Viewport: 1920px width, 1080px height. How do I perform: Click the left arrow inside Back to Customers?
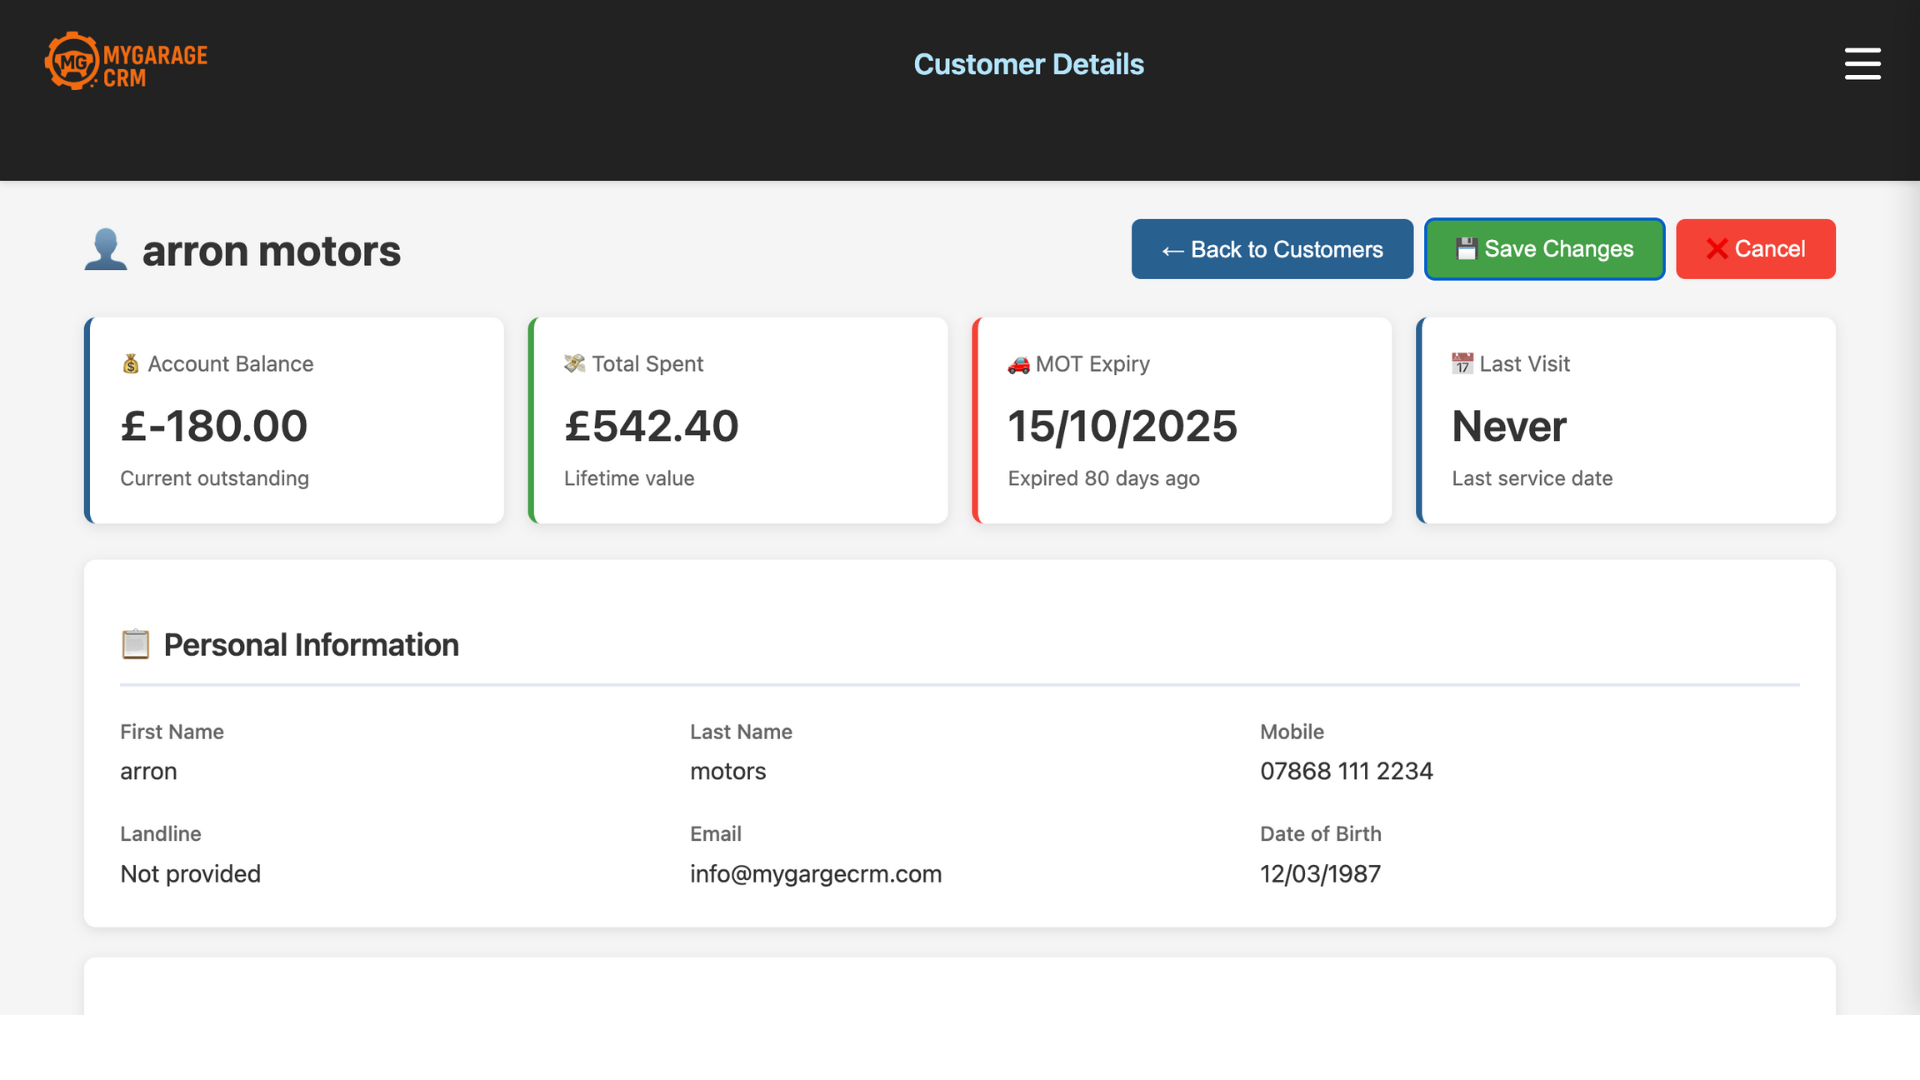pyautogui.click(x=1171, y=250)
